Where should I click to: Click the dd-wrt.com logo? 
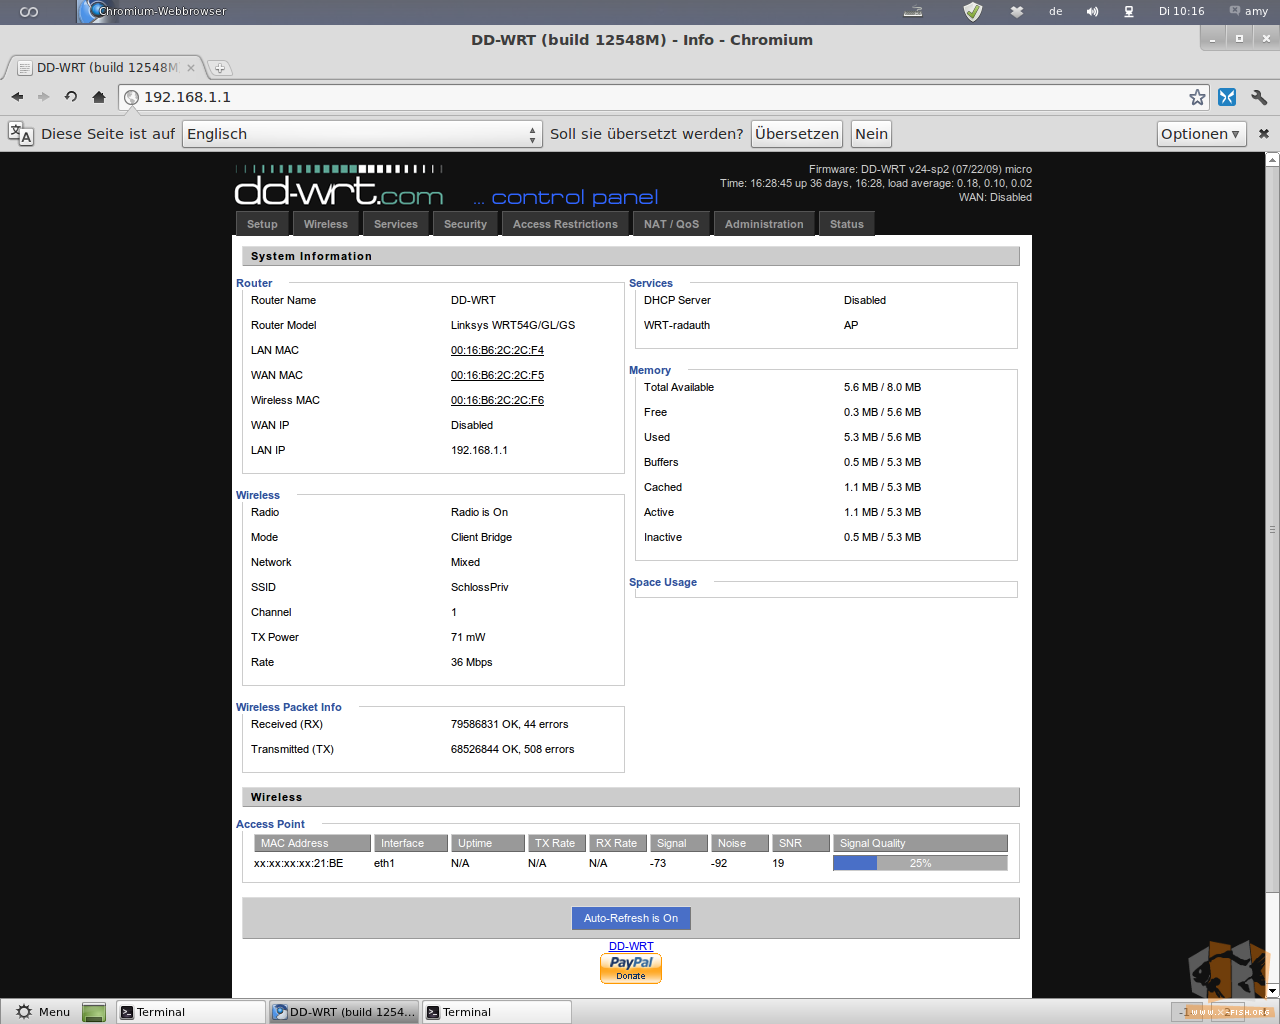(x=339, y=188)
